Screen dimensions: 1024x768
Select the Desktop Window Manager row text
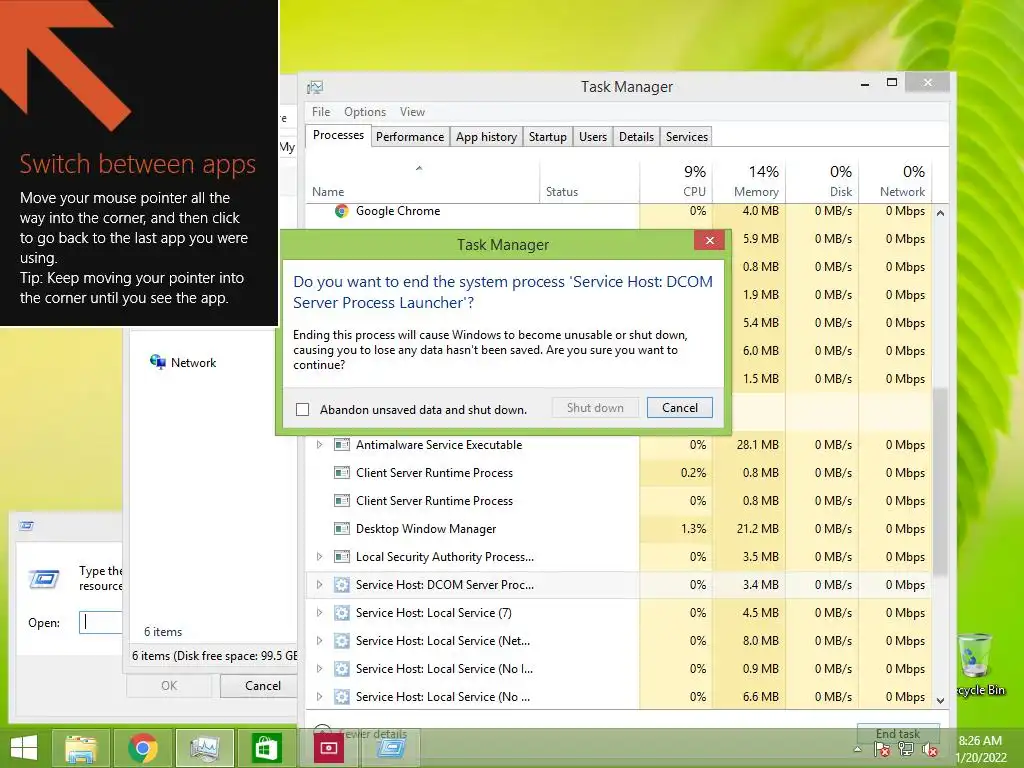(x=426, y=529)
